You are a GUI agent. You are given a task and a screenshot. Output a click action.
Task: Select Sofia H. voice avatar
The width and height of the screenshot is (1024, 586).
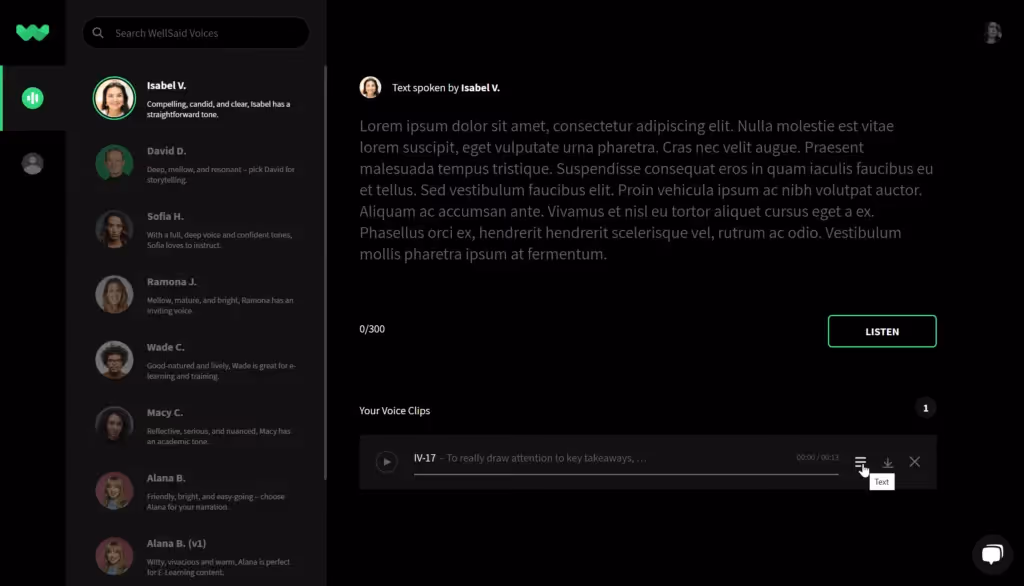[x=114, y=229]
